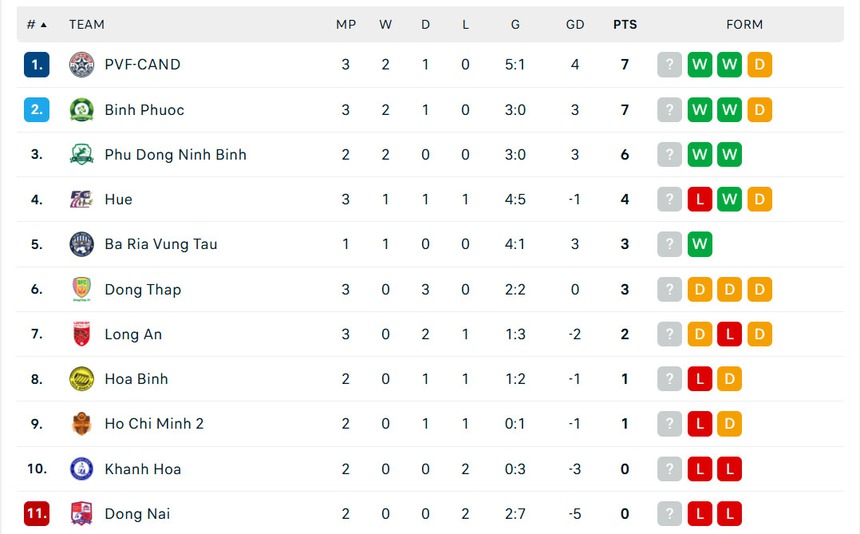Click the red rank 11 badge
Image resolution: width=860 pixels, height=534 pixels.
coord(37,514)
